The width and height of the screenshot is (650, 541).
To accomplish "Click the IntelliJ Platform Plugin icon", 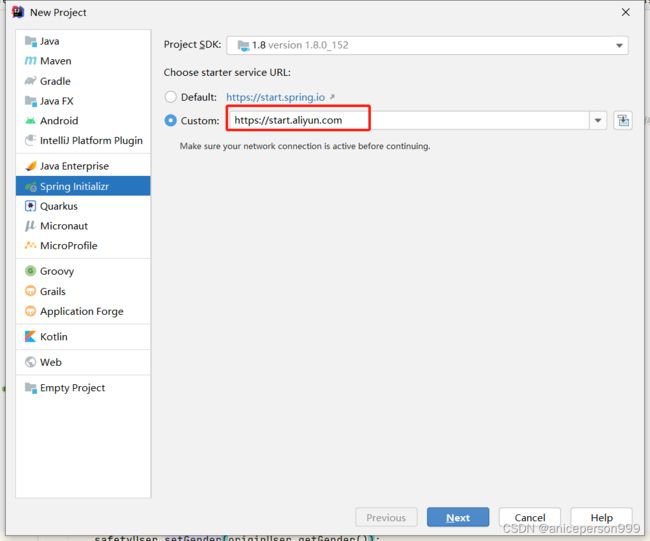I will 31,141.
